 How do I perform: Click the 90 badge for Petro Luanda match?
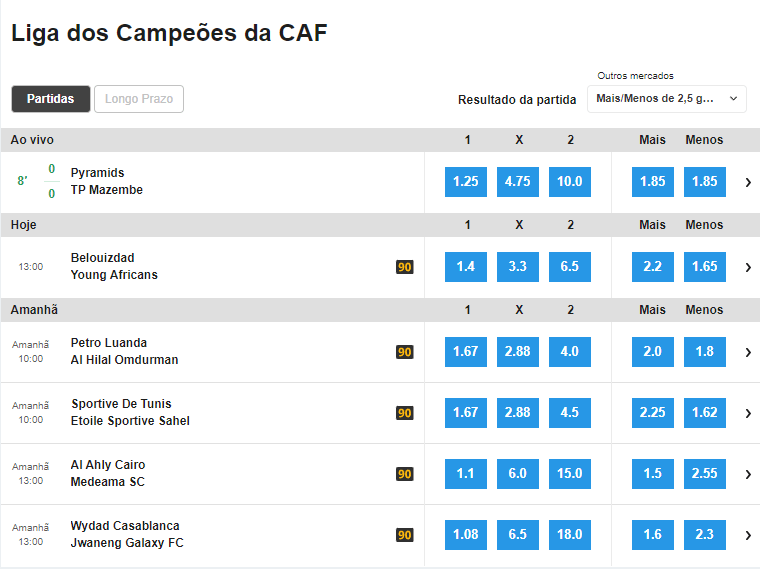click(405, 352)
